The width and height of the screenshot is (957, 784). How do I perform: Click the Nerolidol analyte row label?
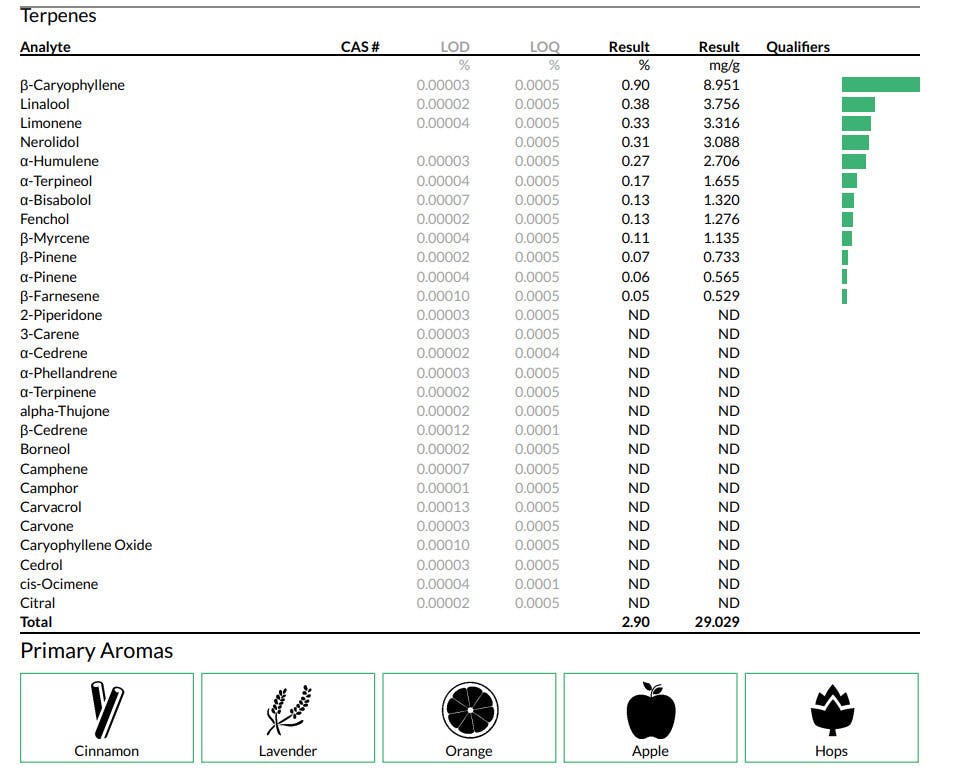click(x=49, y=142)
